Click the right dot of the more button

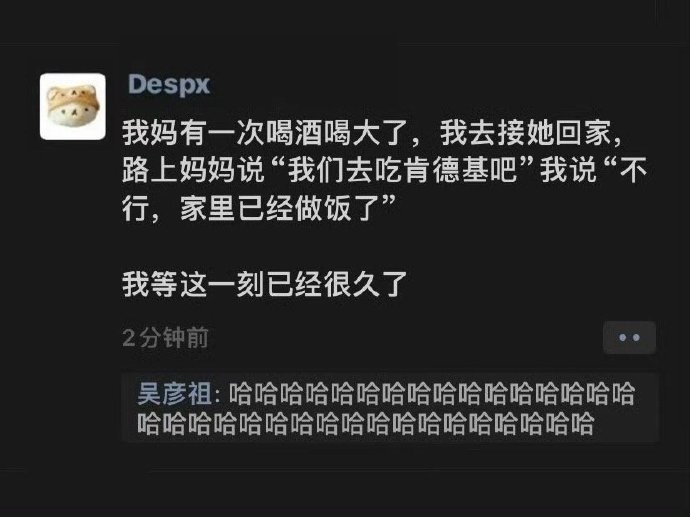[636, 338]
